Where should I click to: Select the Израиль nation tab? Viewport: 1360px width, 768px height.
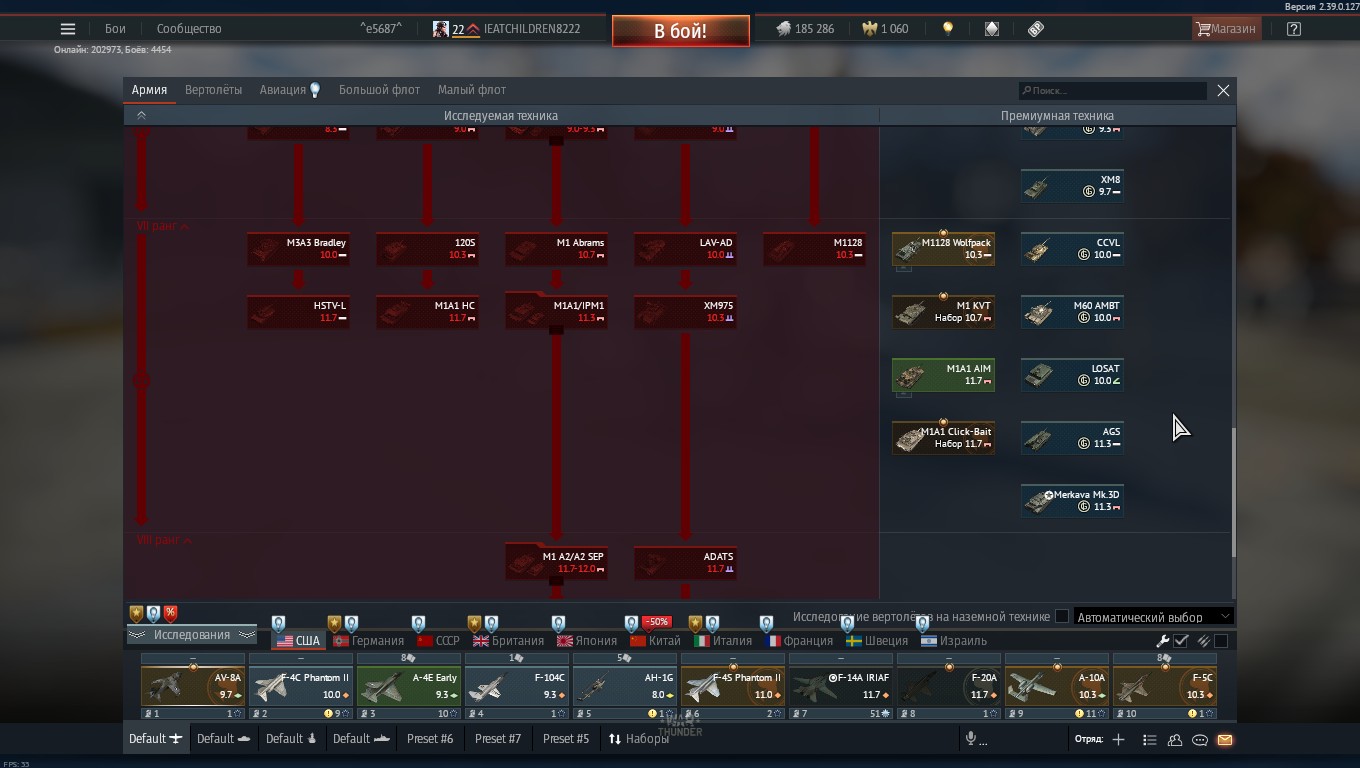953,641
